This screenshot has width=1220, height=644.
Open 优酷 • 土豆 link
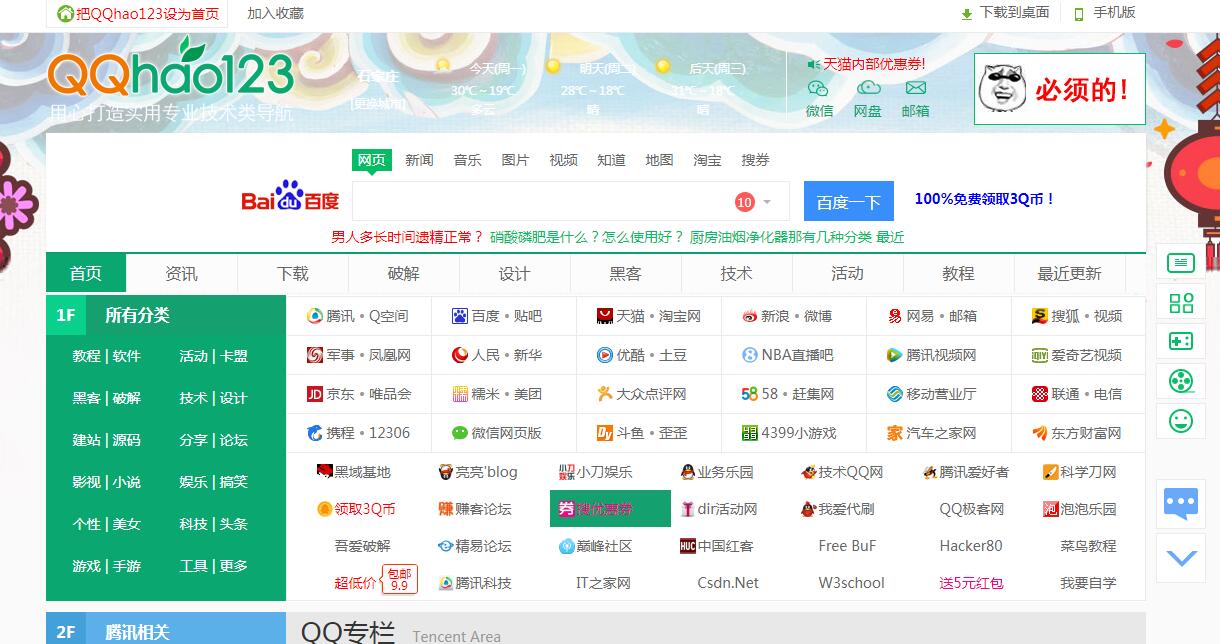pyautogui.click(x=642, y=355)
